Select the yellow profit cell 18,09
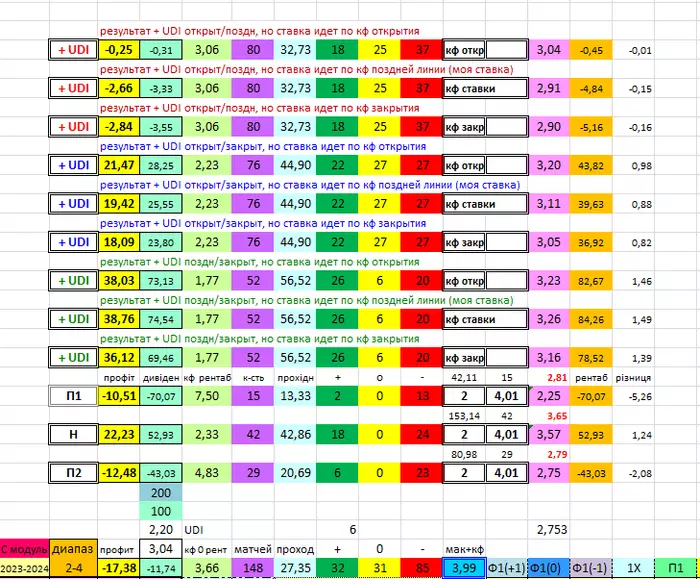Screen dimensions: 700x579 119,242
